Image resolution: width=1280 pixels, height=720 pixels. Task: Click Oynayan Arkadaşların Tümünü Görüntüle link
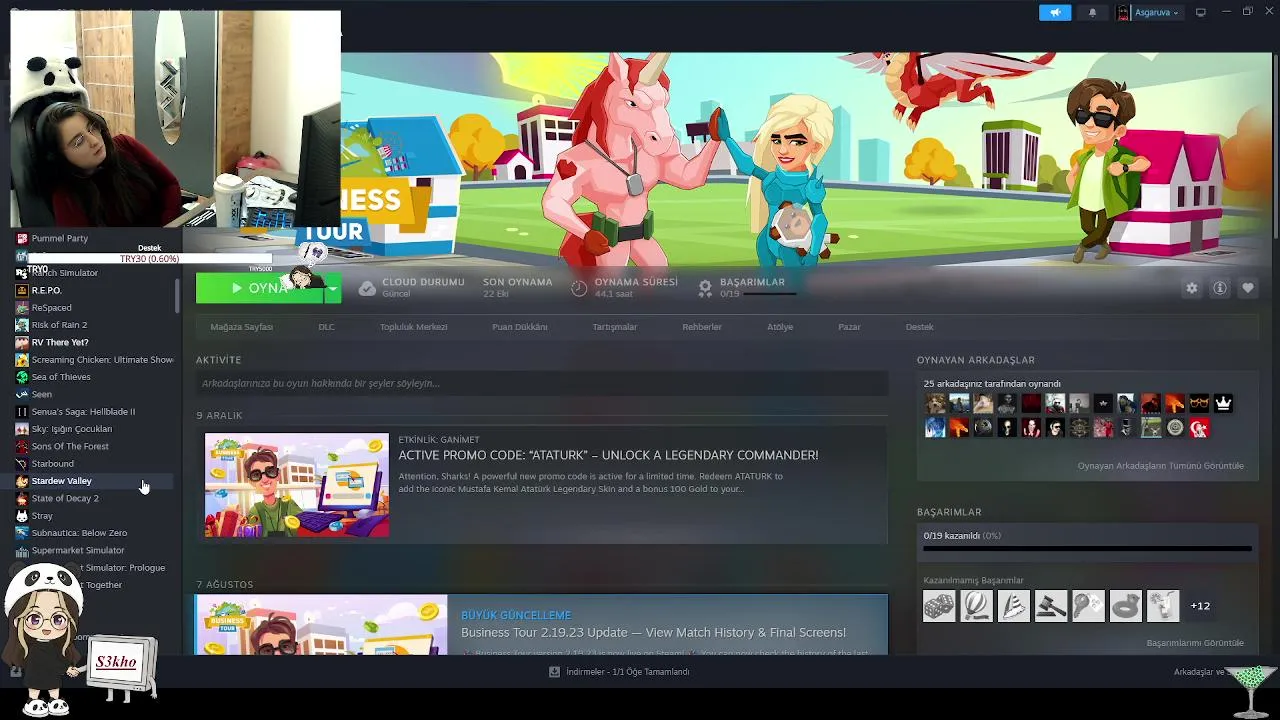1160,466
